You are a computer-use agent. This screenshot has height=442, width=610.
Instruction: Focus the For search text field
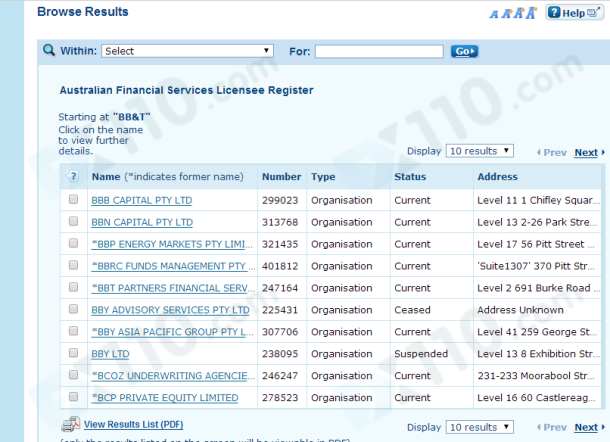(x=379, y=51)
